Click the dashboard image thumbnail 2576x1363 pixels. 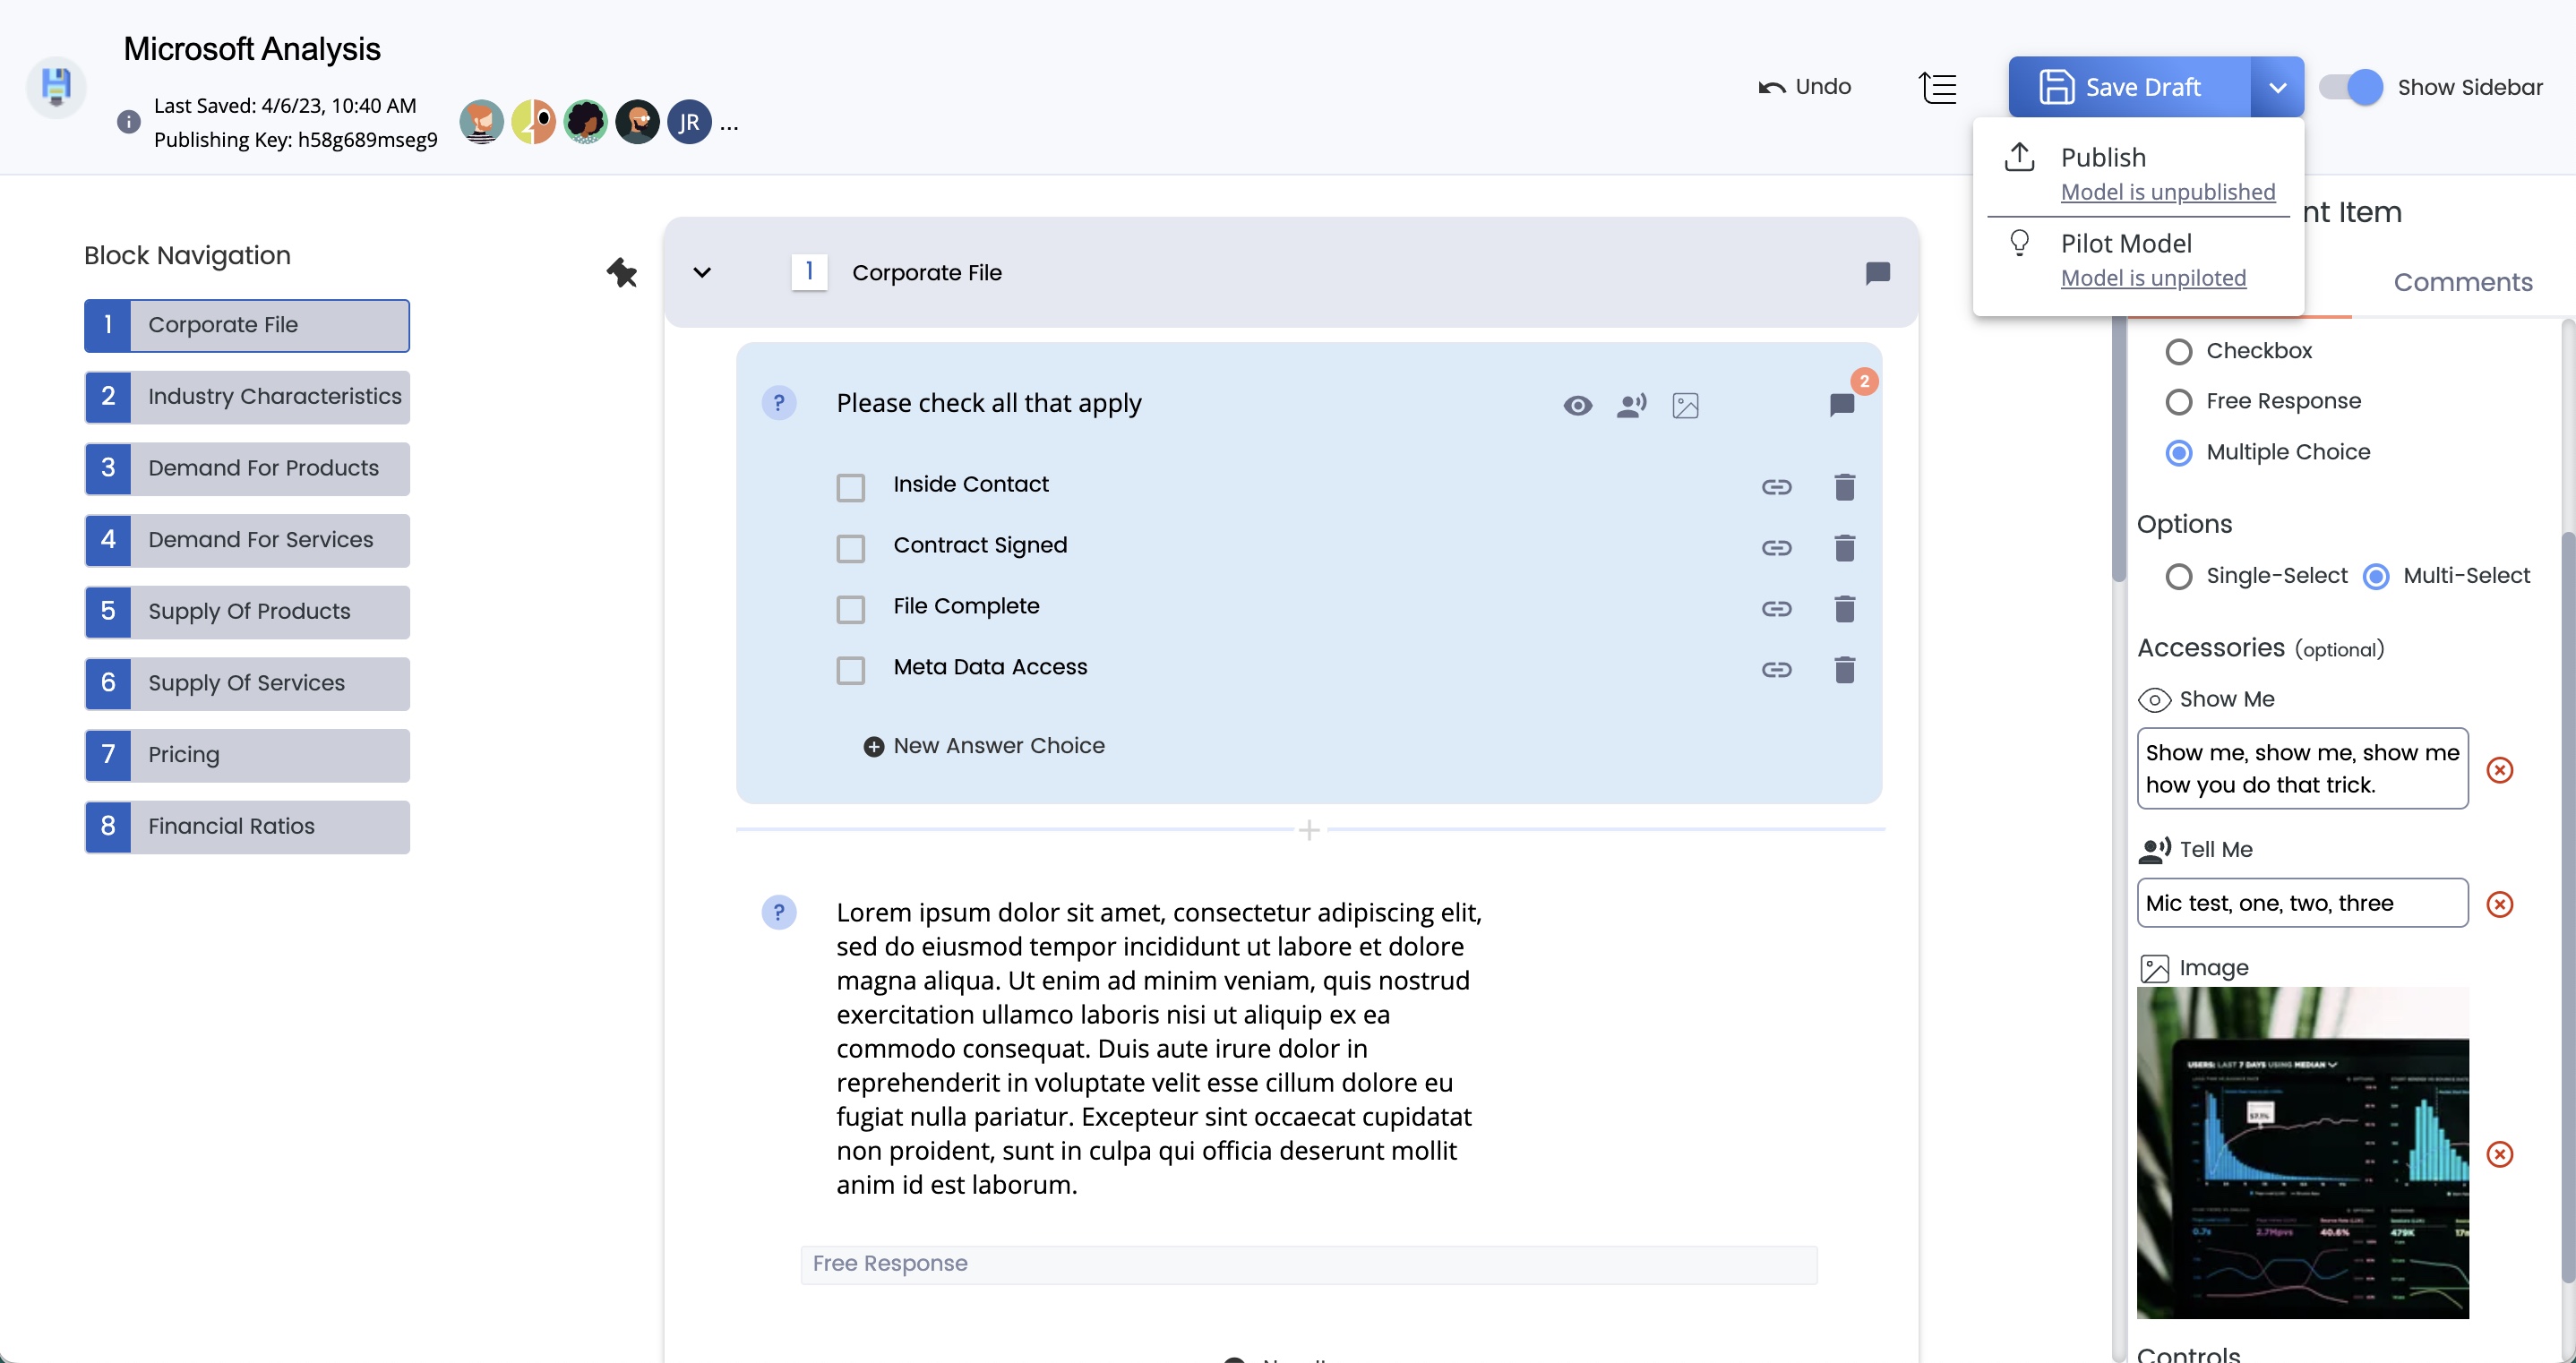2302,1152
